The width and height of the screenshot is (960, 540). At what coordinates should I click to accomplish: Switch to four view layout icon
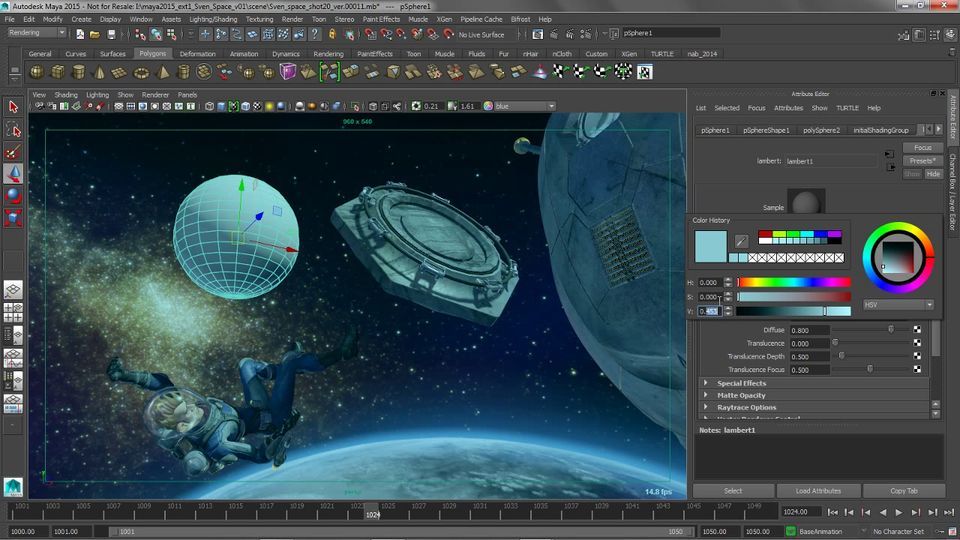pyautogui.click(x=13, y=312)
